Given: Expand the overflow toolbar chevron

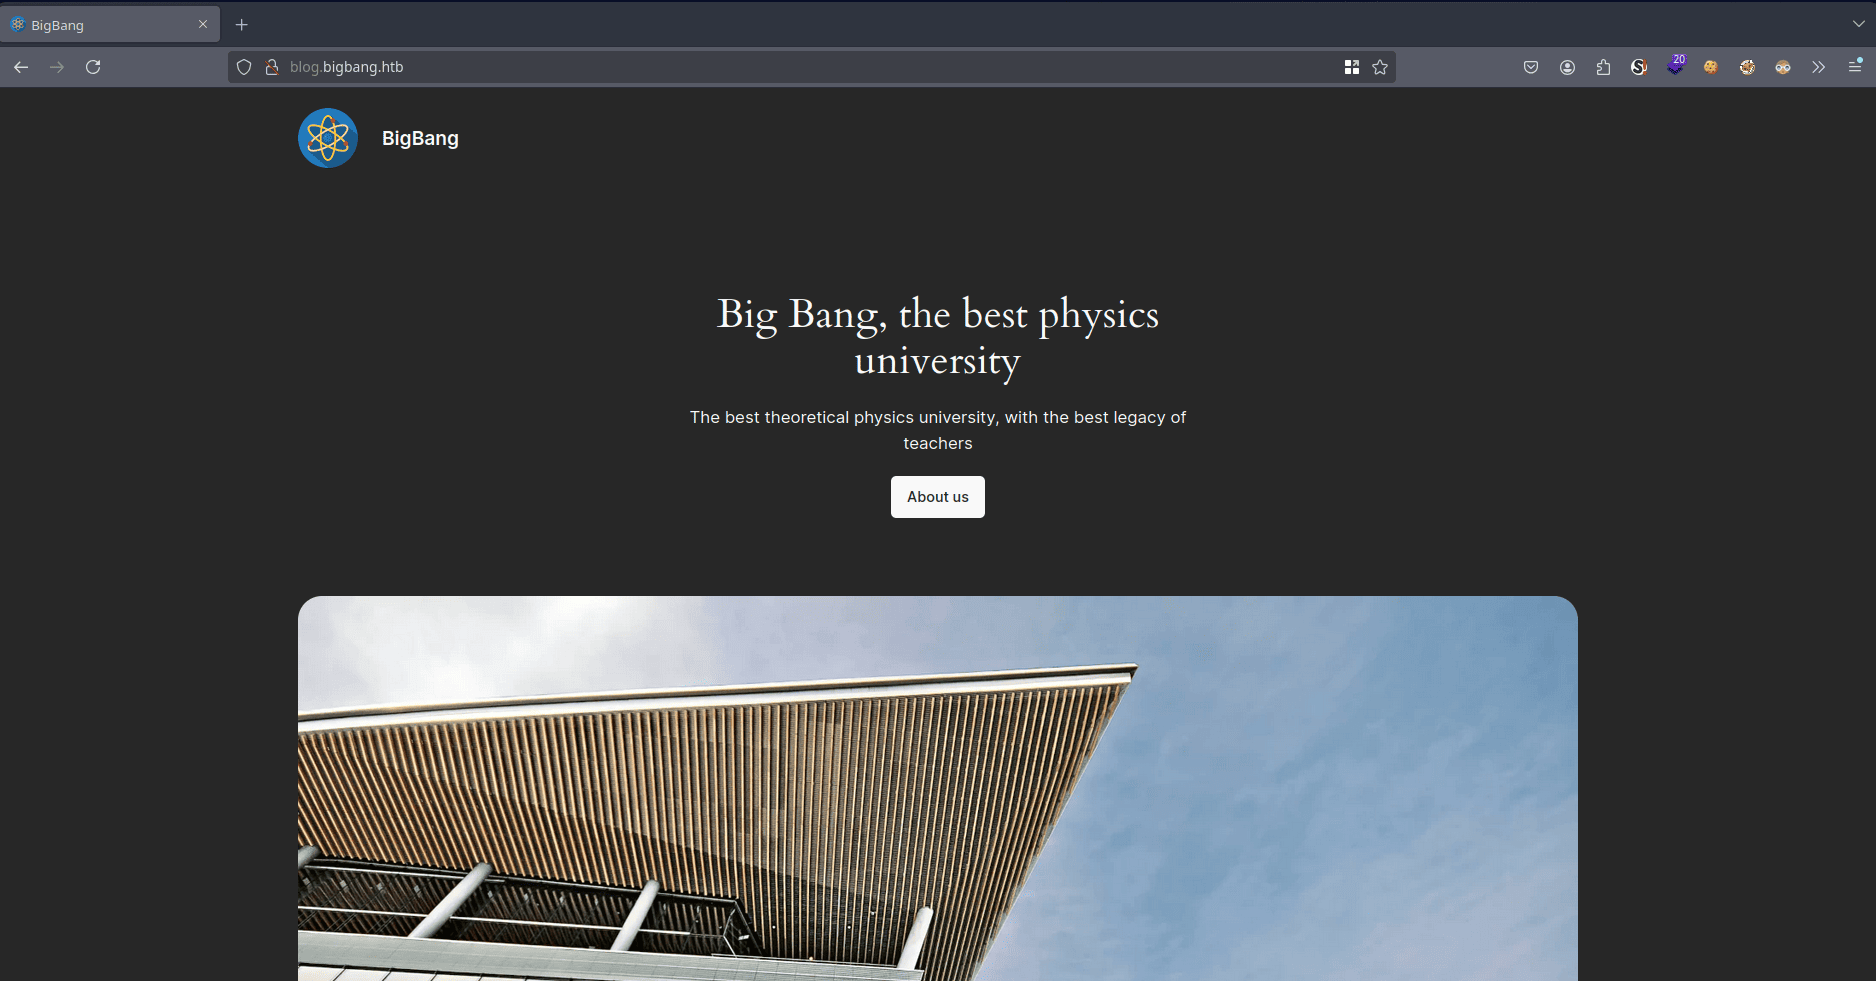Looking at the screenshot, I should click(1818, 67).
